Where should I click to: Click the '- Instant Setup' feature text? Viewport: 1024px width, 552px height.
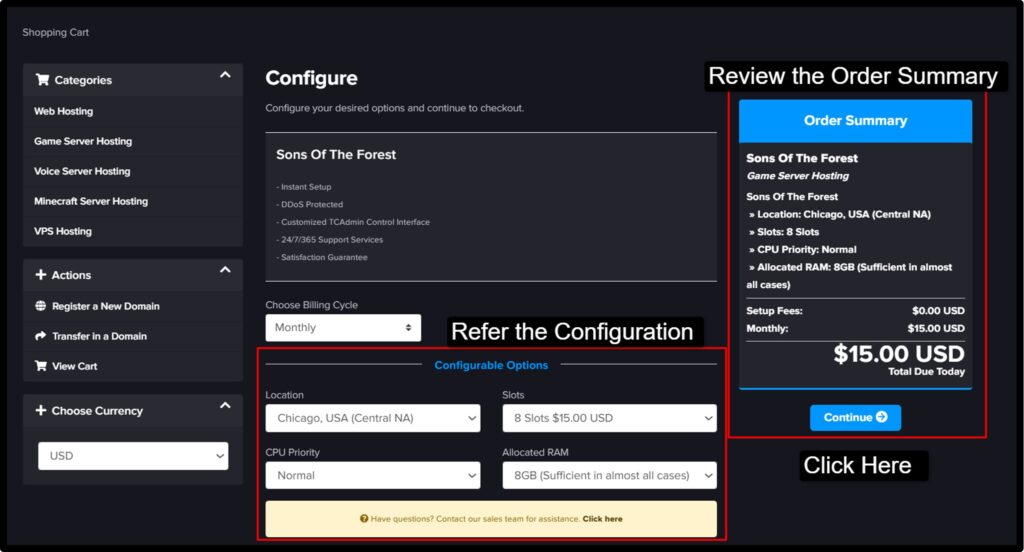(304, 187)
